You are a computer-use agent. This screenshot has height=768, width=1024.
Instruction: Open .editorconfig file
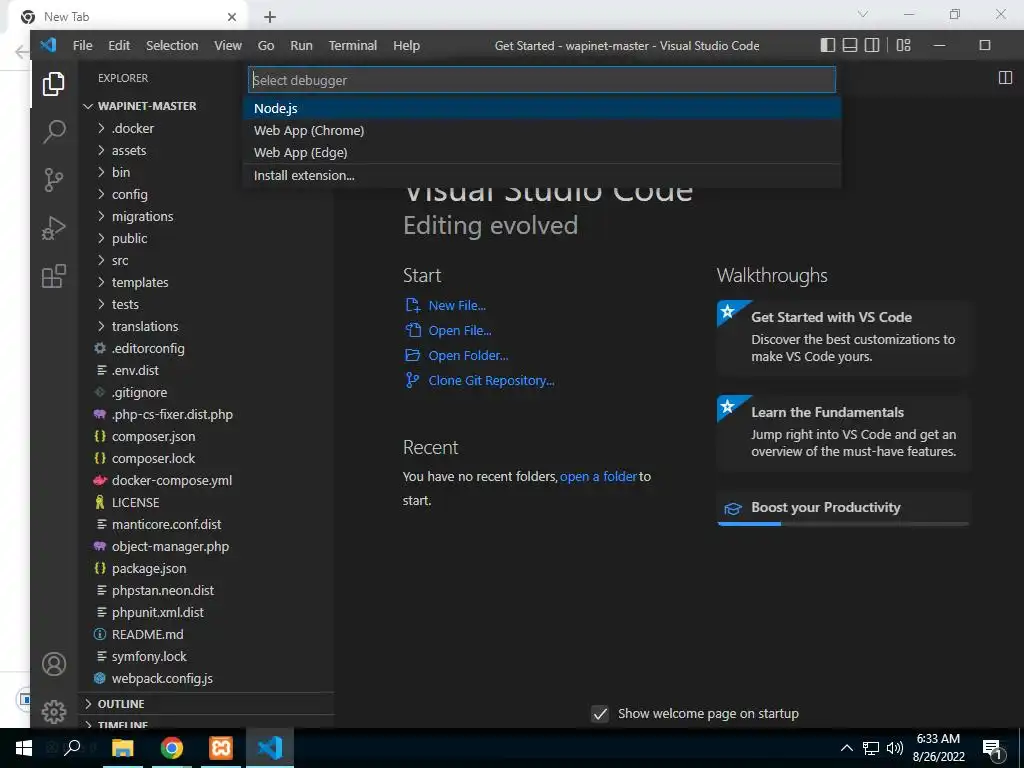(148, 348)
